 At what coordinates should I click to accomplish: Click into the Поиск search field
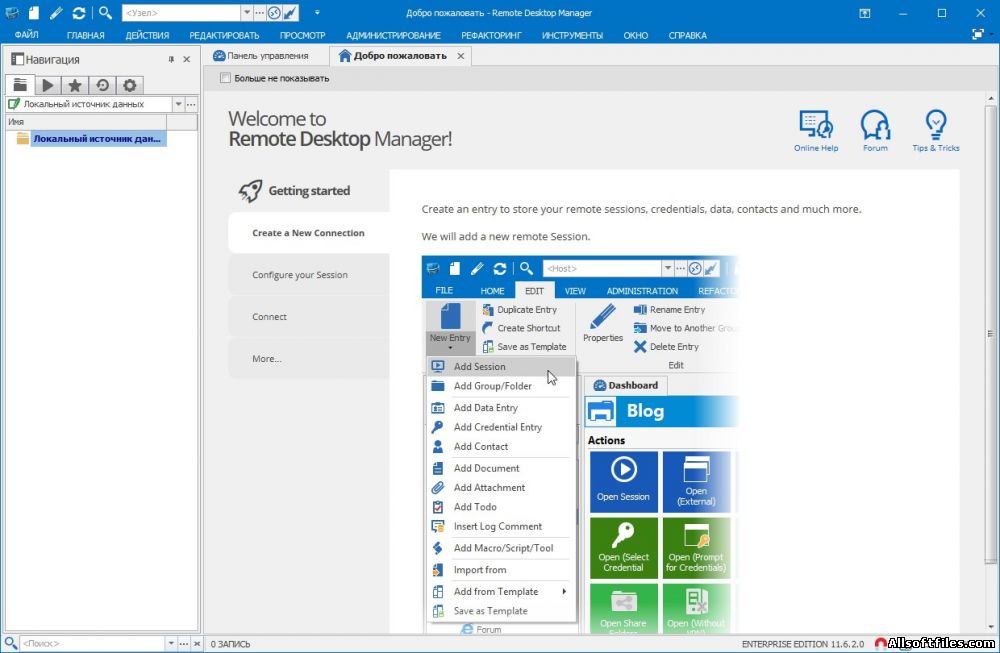(x=92, y=643)
